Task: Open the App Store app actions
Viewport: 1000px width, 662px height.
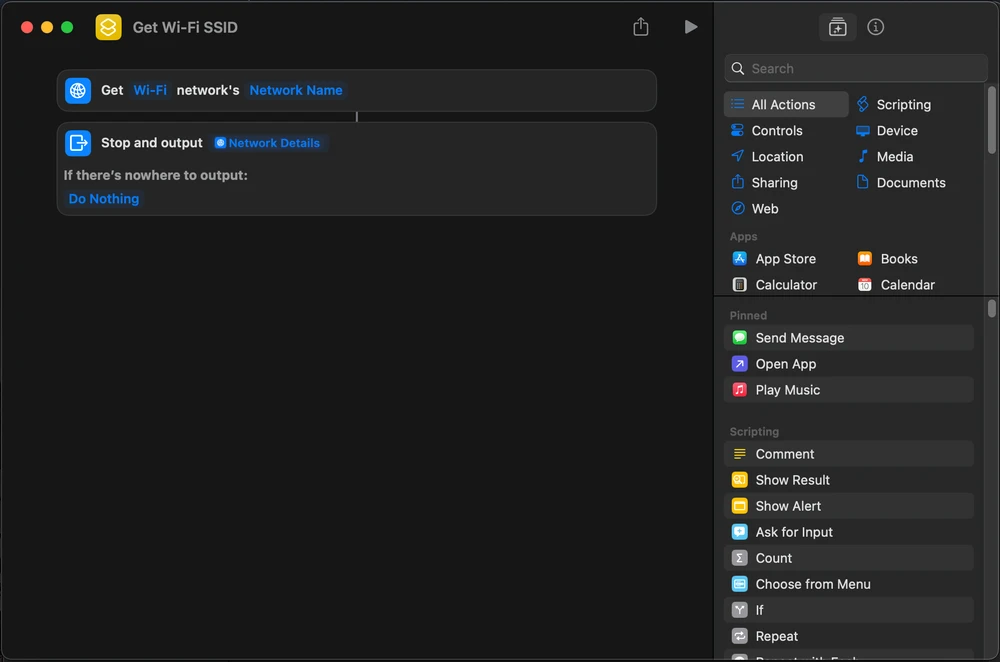Action: pos(785,259)
